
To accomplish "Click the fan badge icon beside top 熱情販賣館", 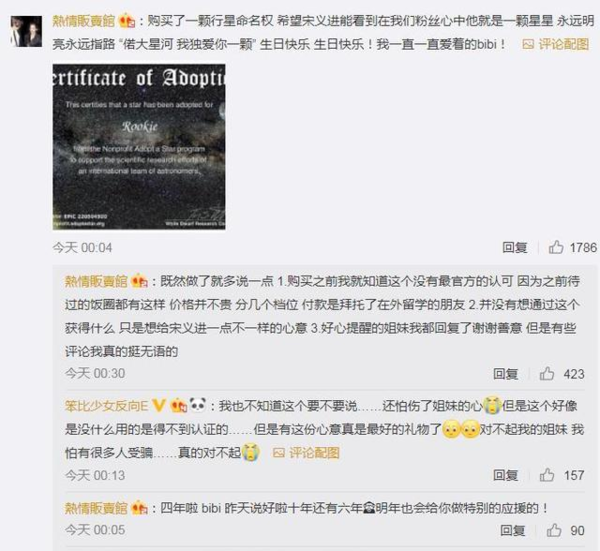I will 127,21.
